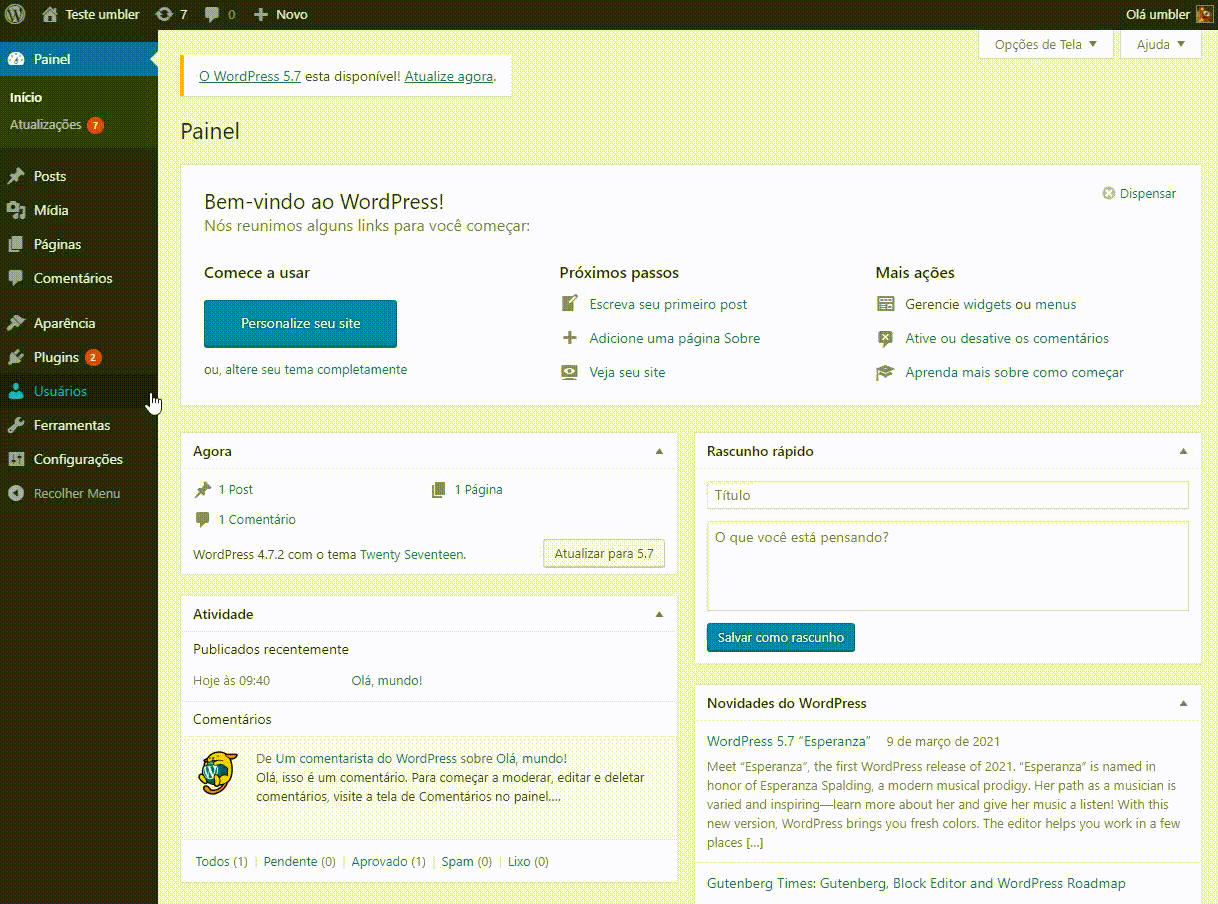This screenshot has width=1218, height=904.
Task: Click the WordPress commenter avatar image
Action: pyautogui.click(x=217, y=772)
